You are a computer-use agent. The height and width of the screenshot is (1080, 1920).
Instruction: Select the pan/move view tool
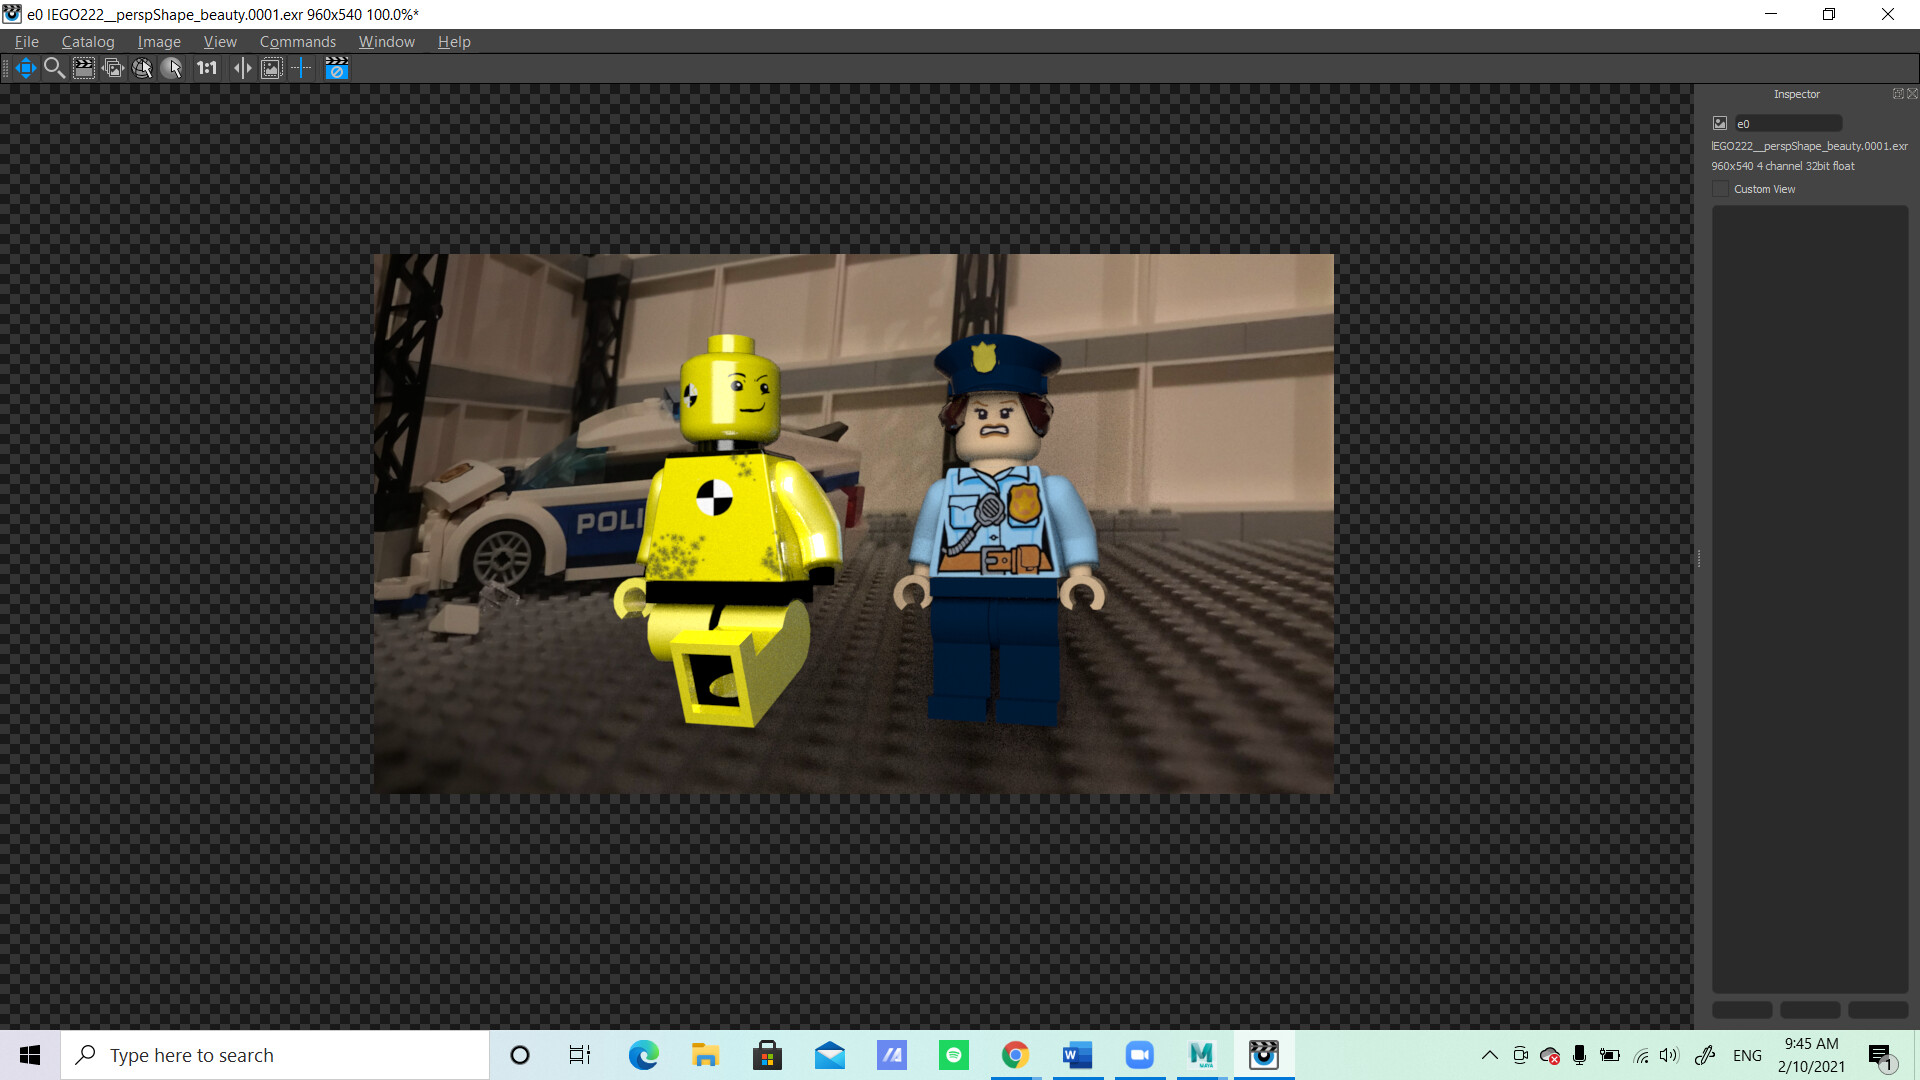25,68
